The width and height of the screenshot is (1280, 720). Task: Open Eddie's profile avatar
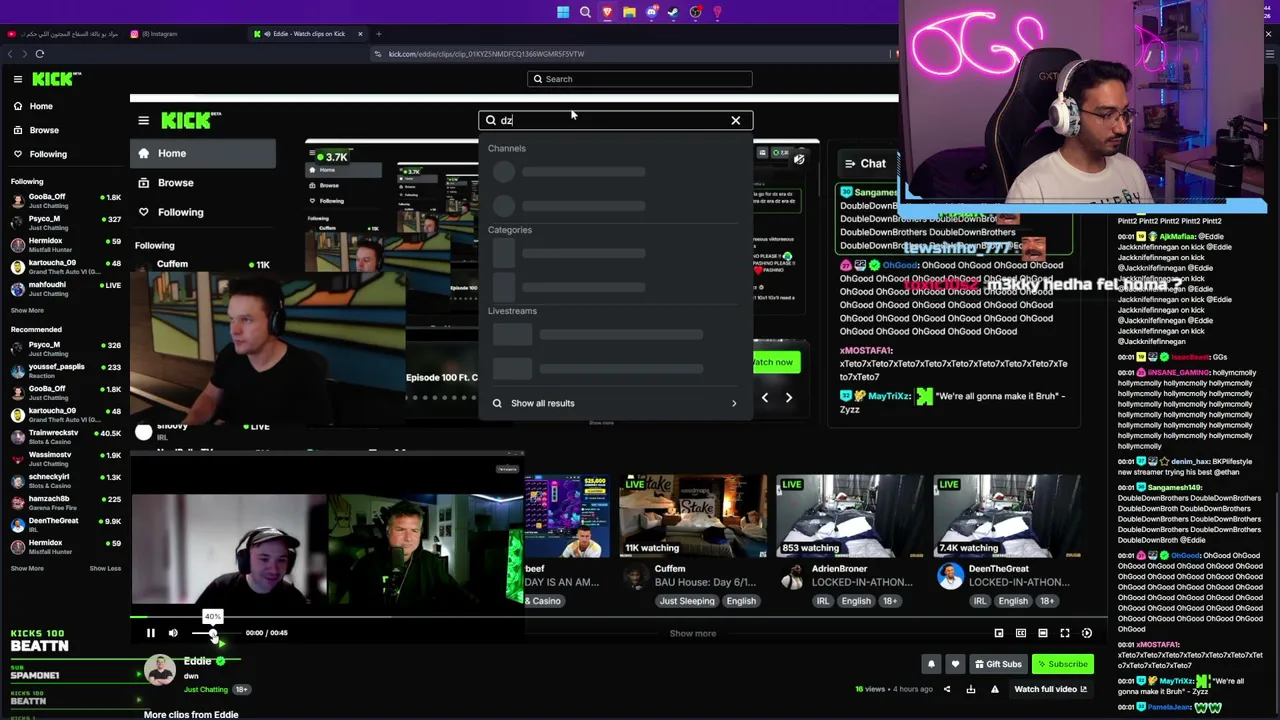pyautogui.click(x=160, y=670)
